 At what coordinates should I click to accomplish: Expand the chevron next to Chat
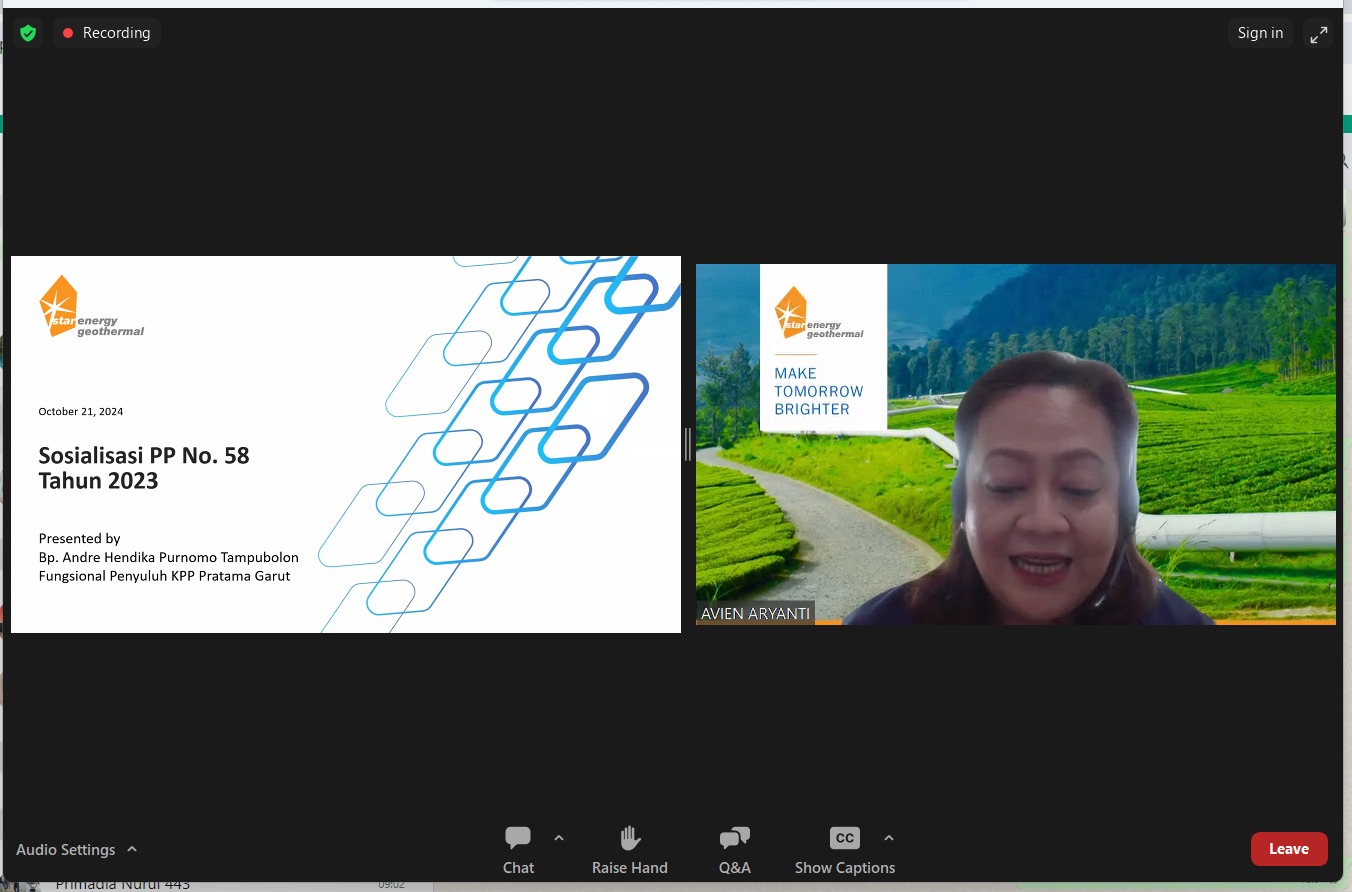(x=559, y=838)
